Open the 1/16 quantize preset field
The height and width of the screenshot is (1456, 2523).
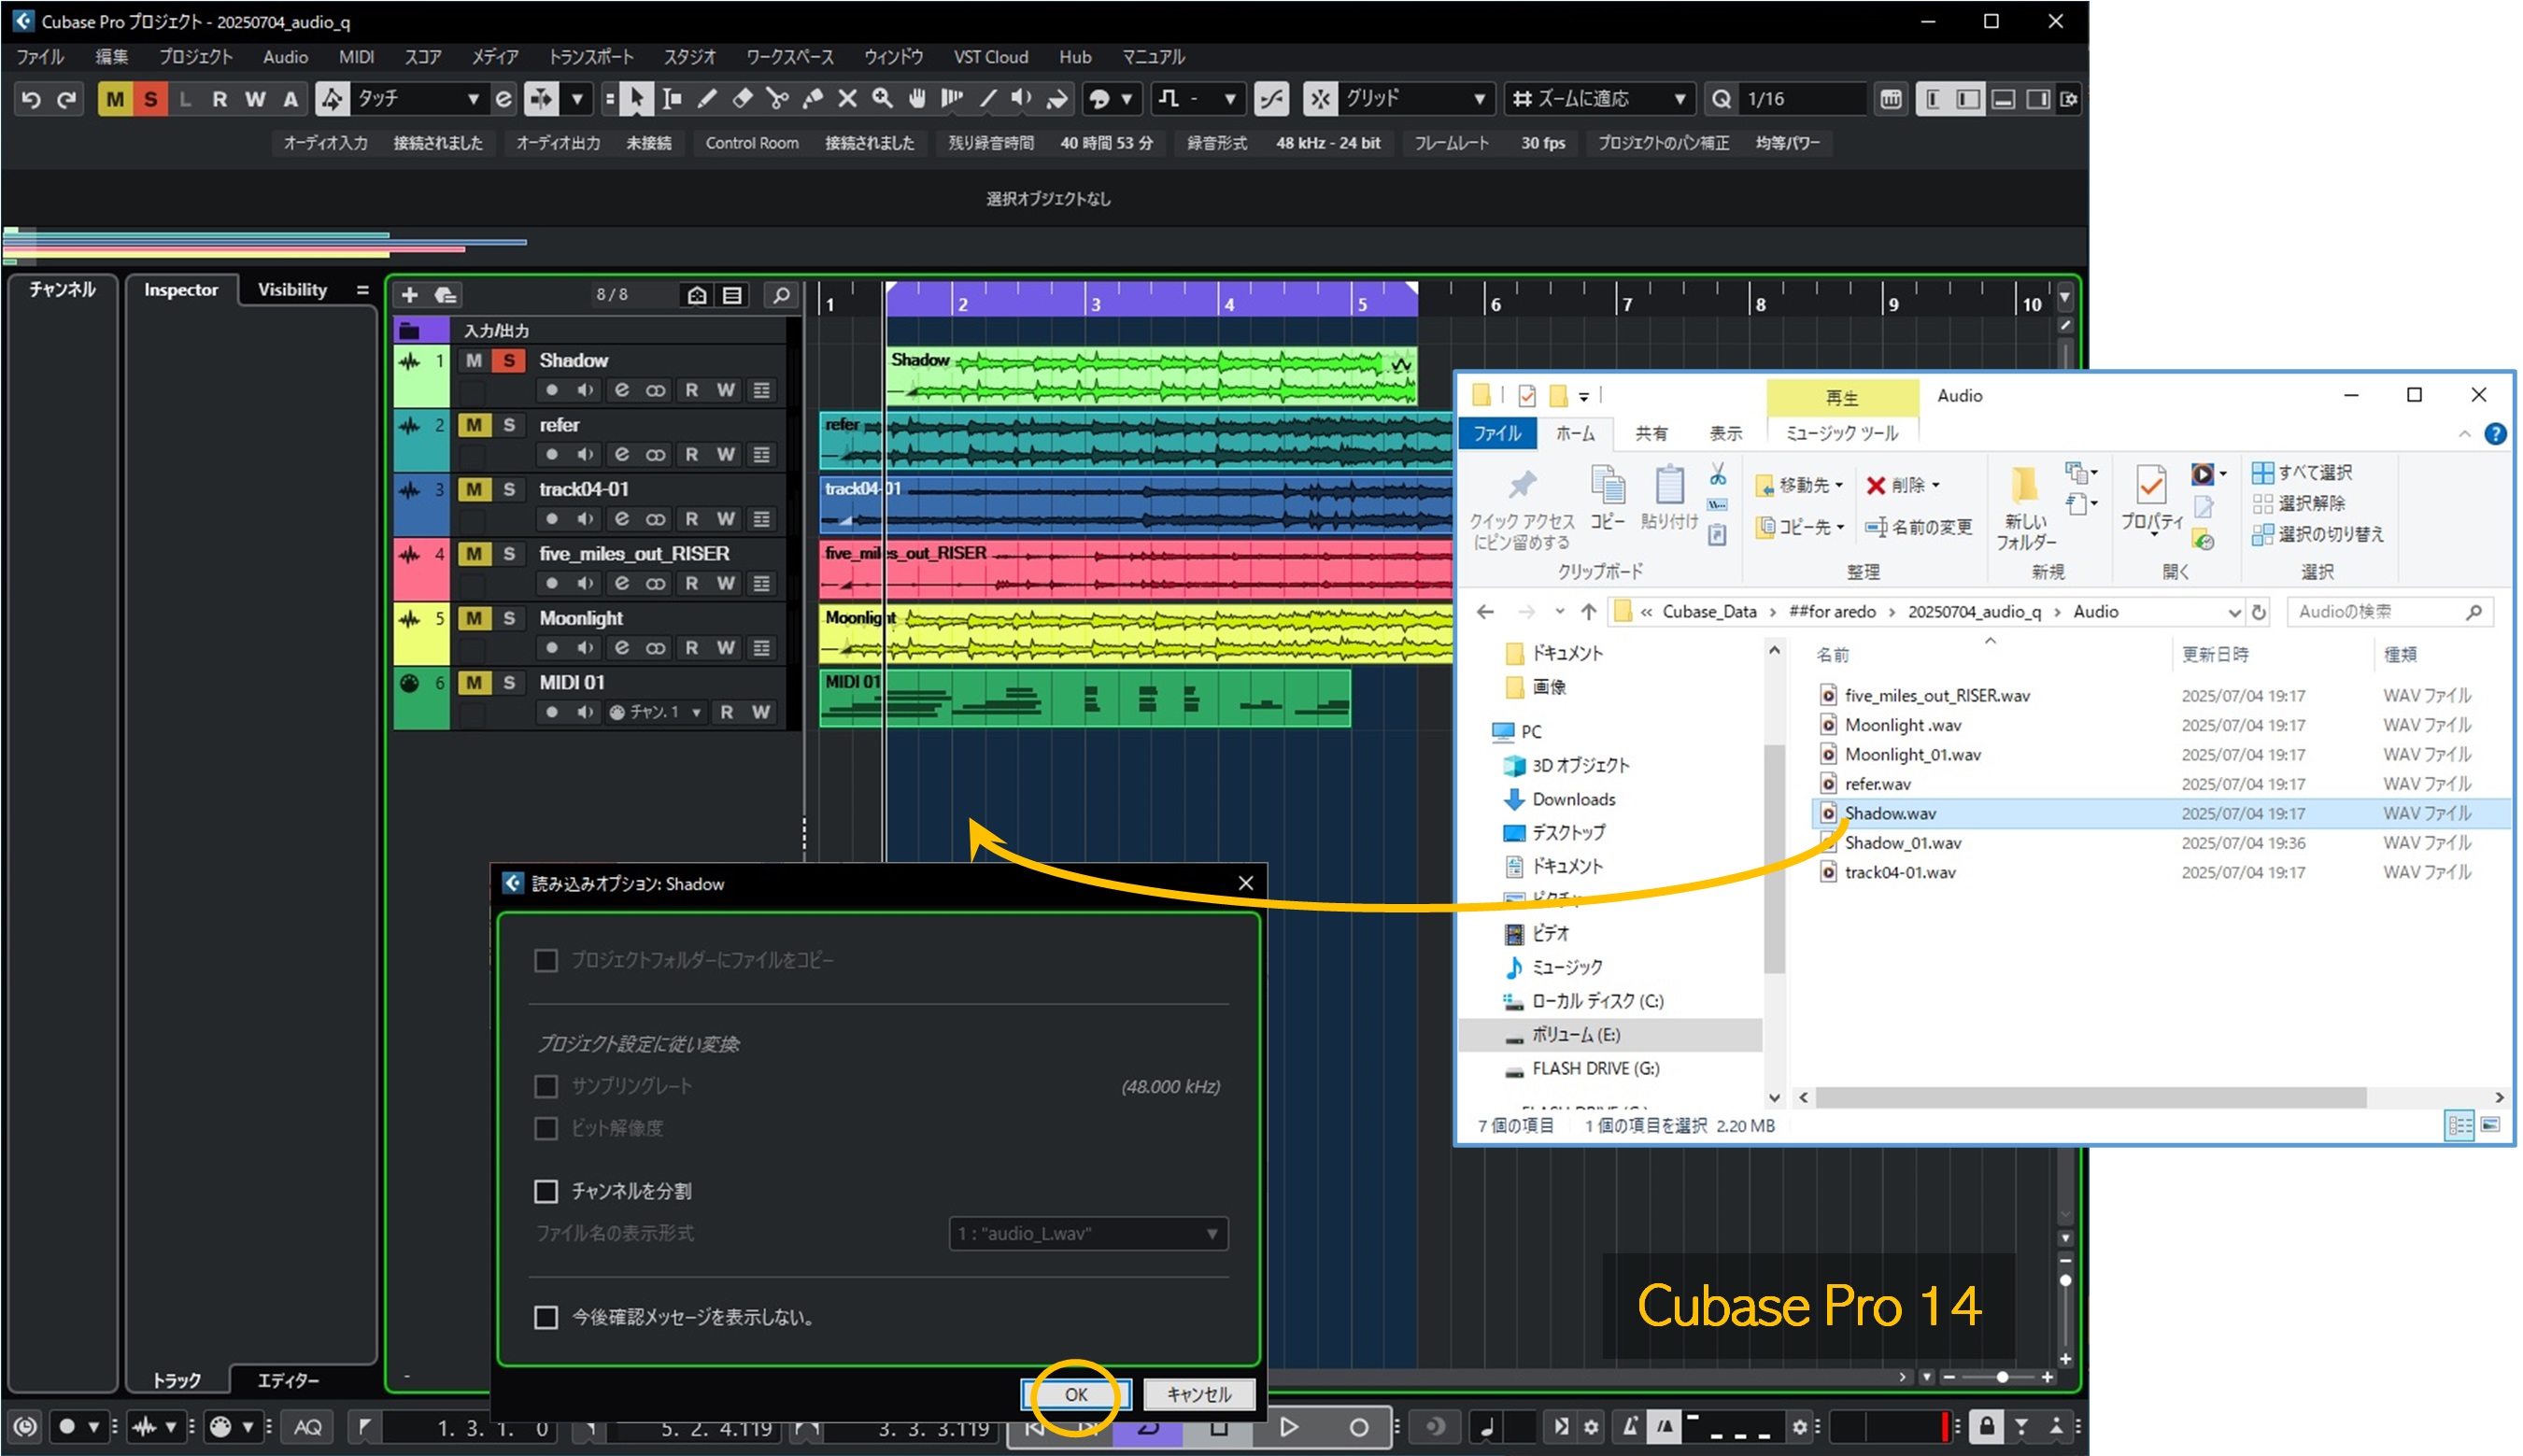1800,99
